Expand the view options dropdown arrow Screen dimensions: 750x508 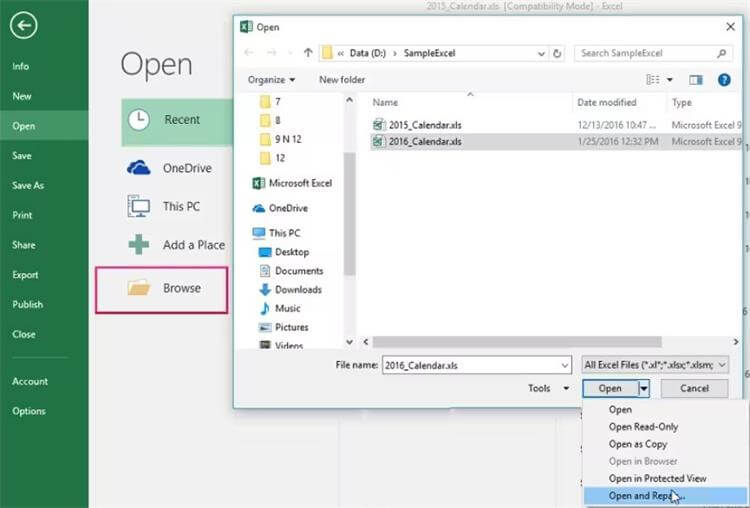click(670, 80)
